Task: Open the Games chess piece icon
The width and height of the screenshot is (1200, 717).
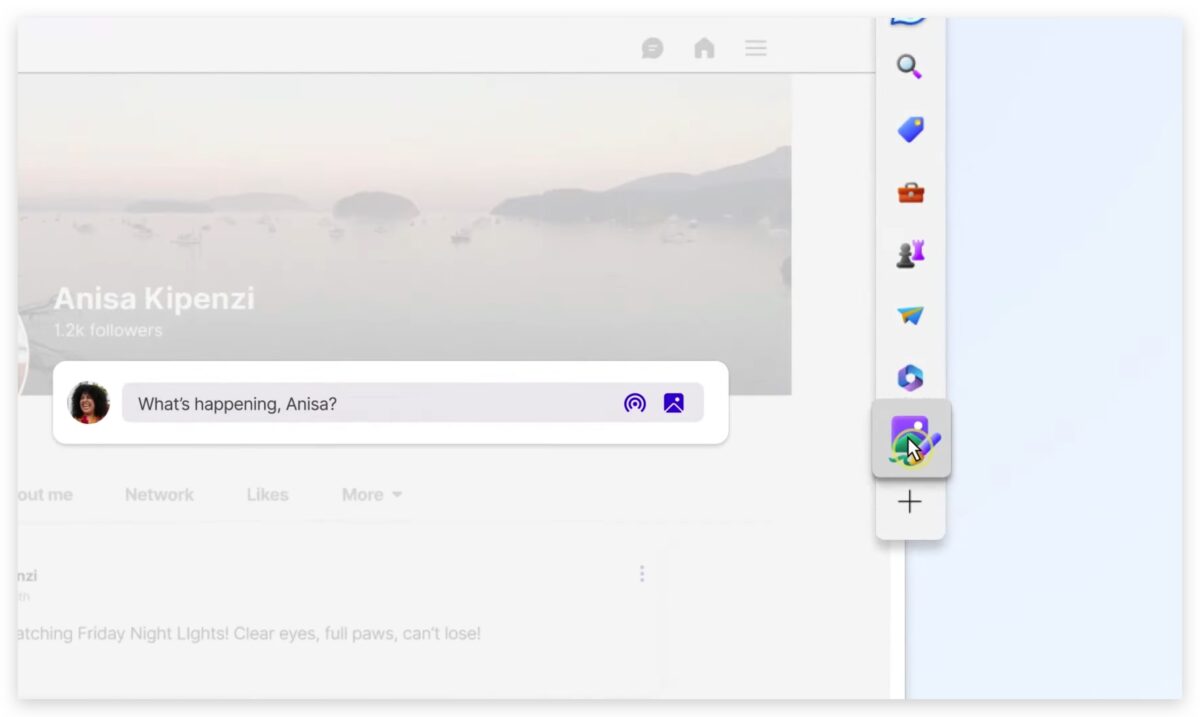Action: 910,254
